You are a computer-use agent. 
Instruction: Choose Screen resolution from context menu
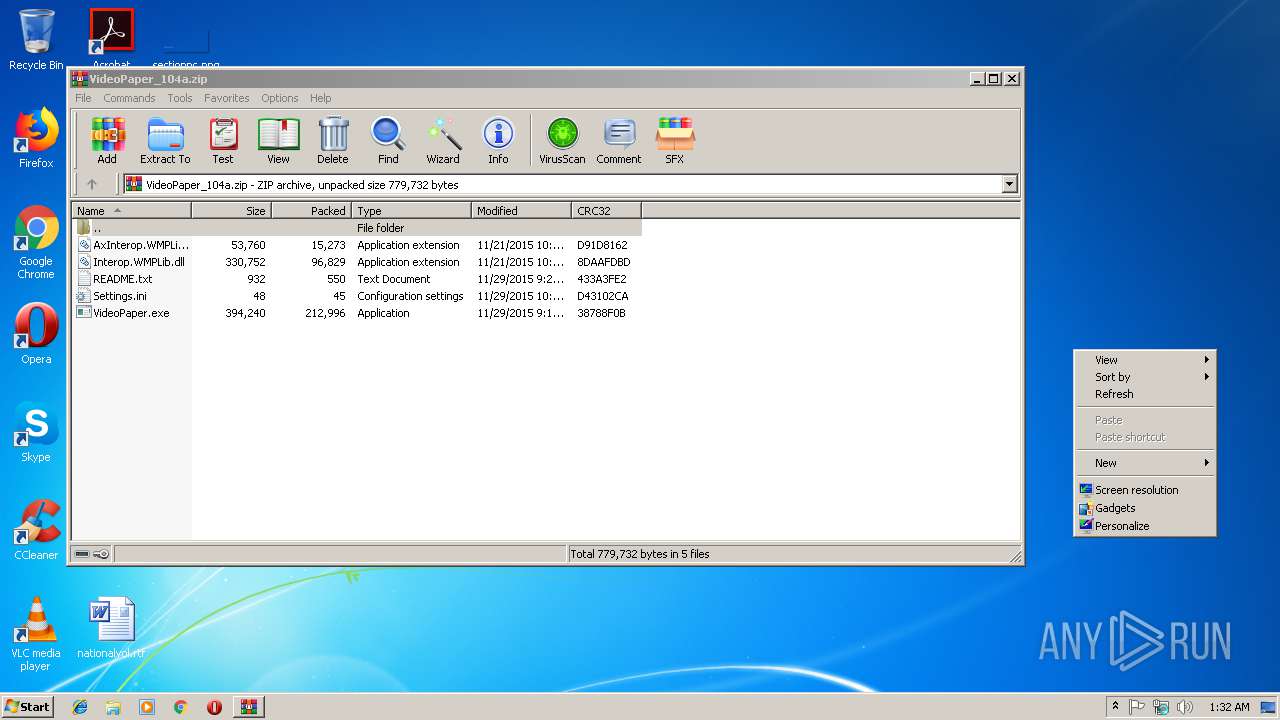tap(1145, 490)
